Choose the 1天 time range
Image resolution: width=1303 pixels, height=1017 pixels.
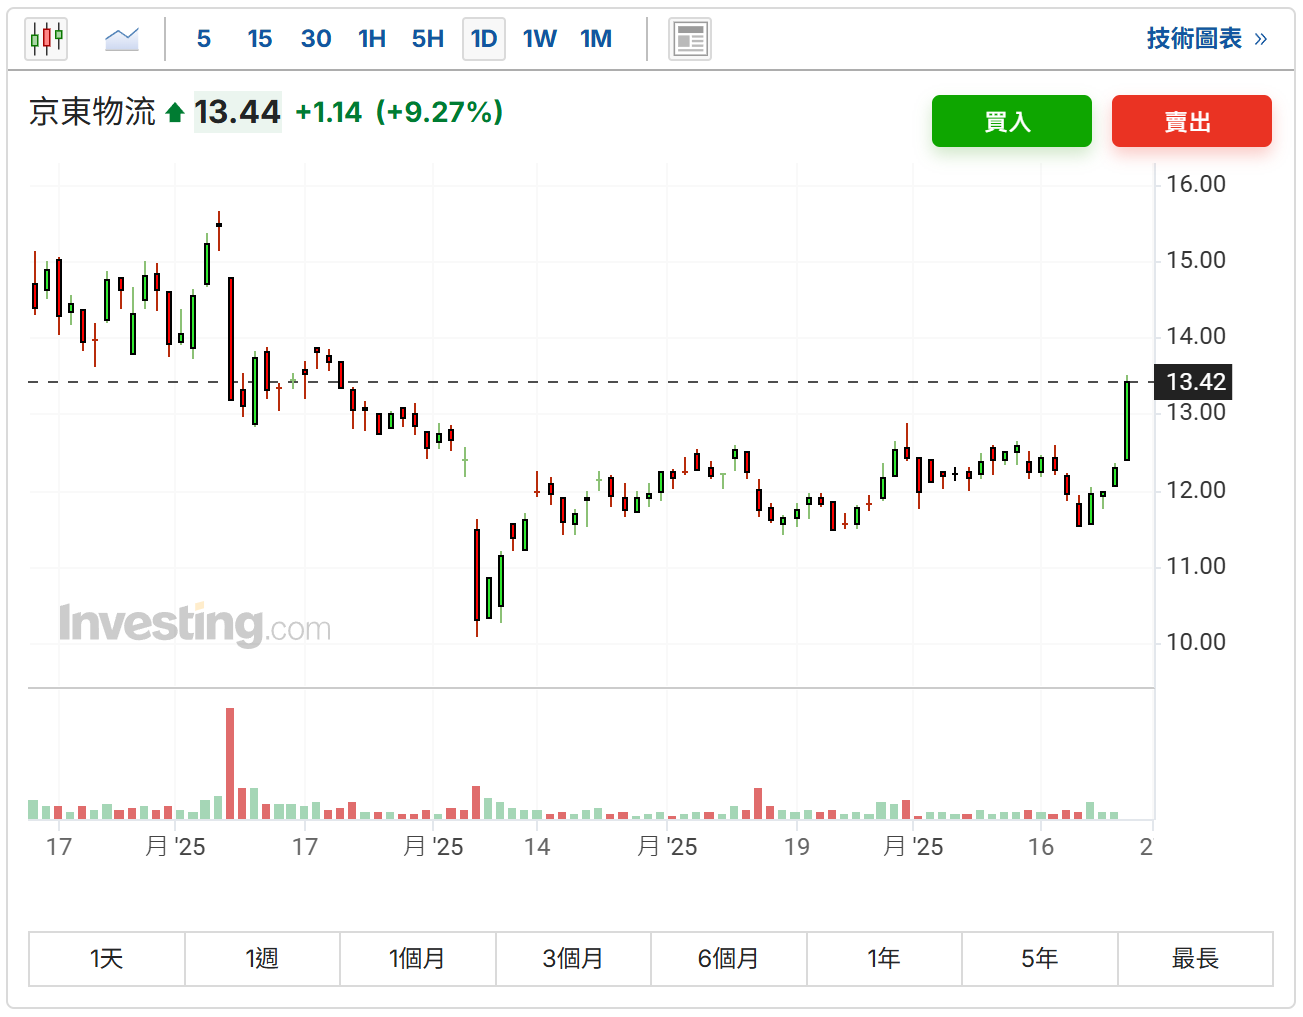tap(107, 959)
